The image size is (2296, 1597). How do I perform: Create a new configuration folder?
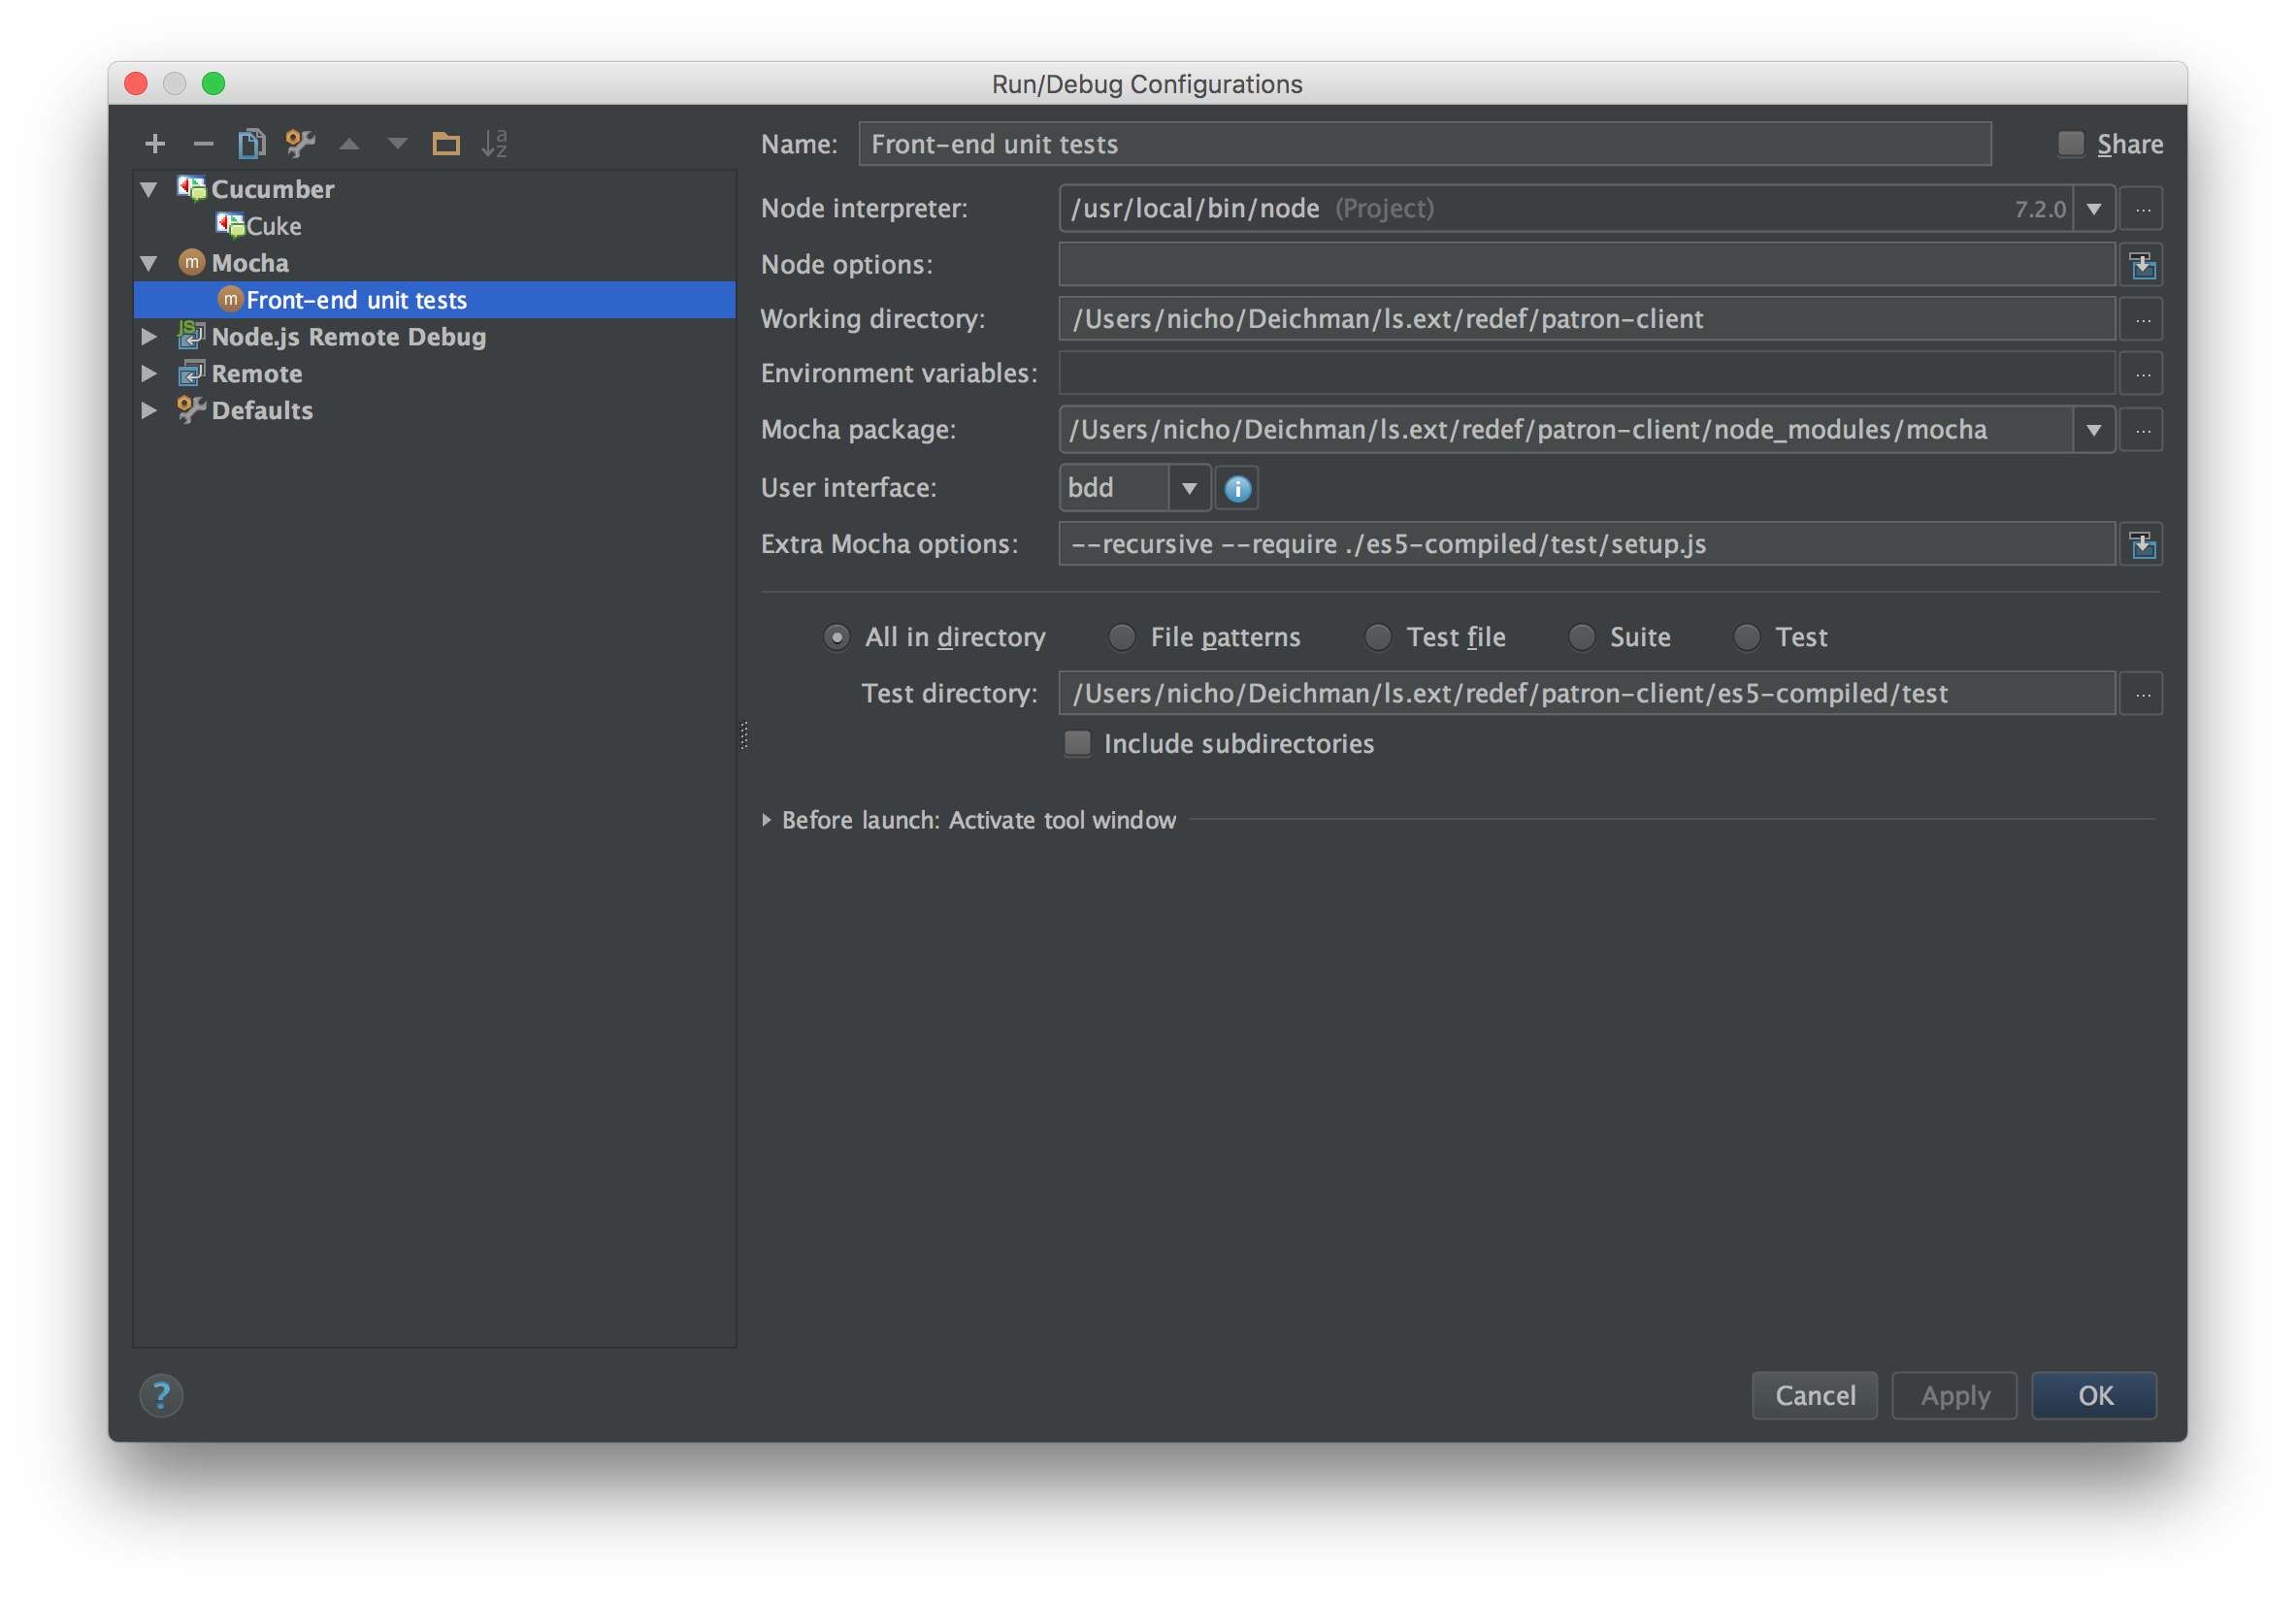tap(446, 143)
